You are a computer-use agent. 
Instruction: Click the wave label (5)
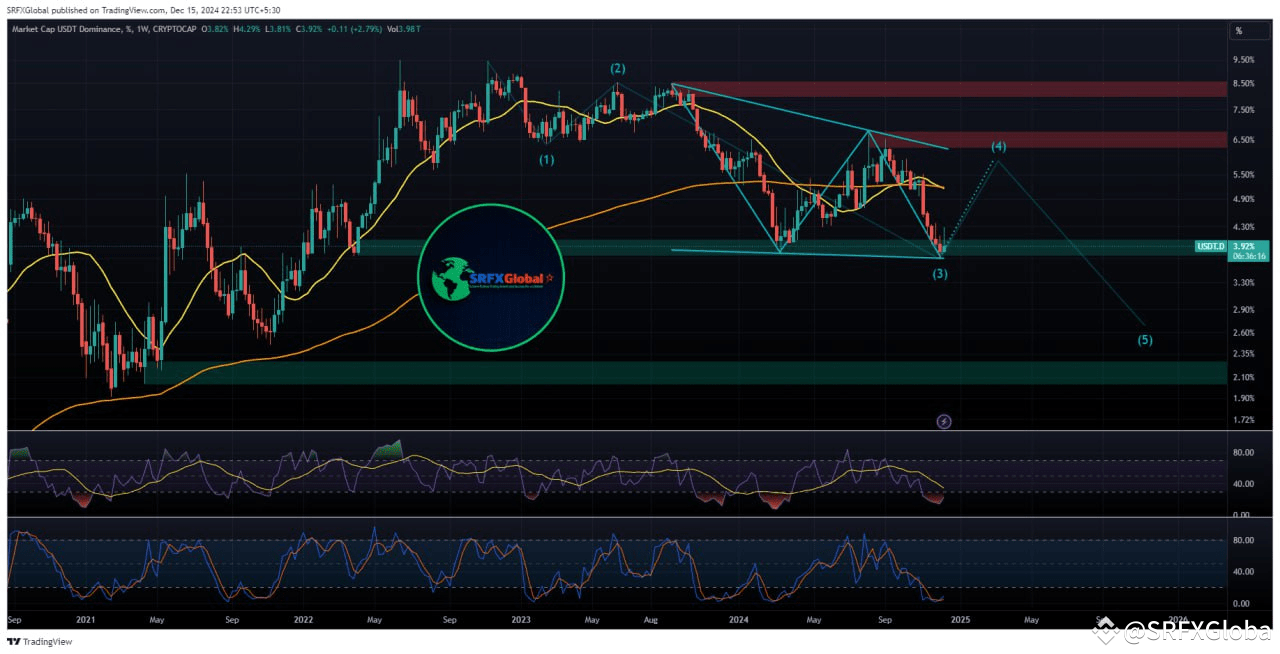1145,340
